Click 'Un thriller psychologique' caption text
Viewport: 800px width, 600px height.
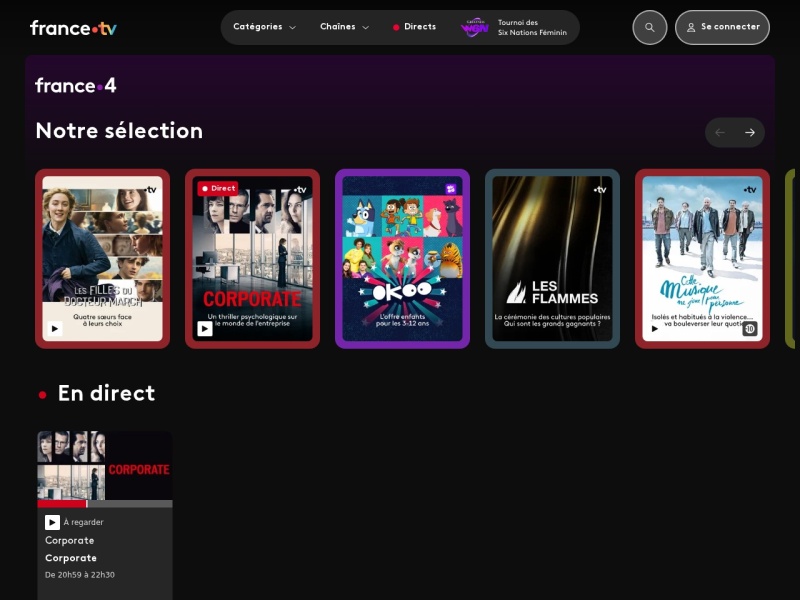253,320
